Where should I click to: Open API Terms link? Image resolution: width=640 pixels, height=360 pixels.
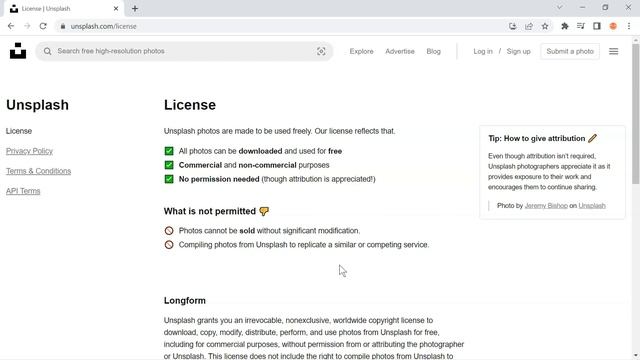(23, 191)
